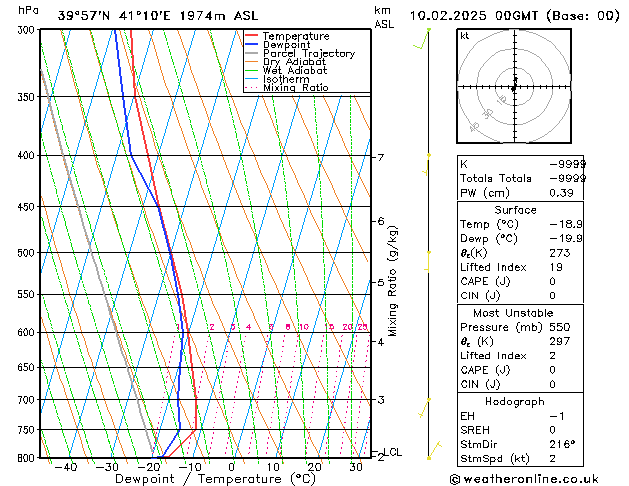
Task: Click the 500 hPa pressure label
Action: 28,253
